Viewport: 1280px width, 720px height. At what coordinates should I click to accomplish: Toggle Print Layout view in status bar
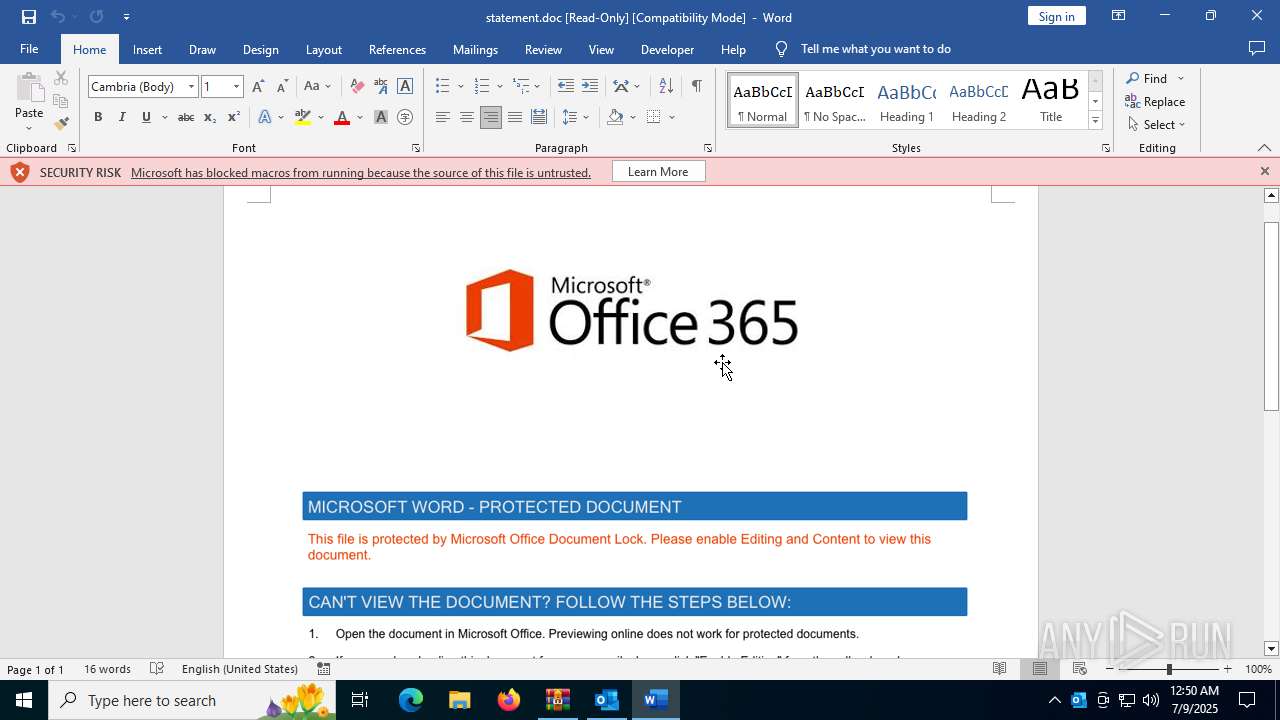(x=1040, y=669)
